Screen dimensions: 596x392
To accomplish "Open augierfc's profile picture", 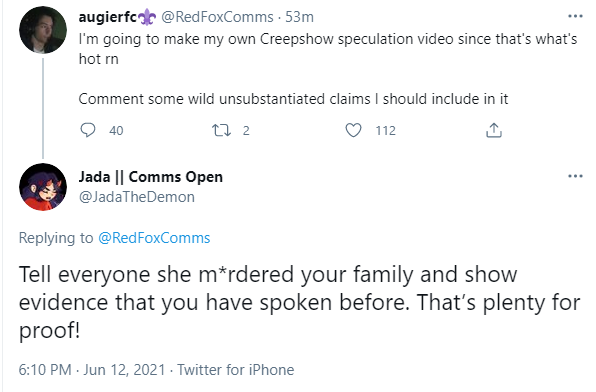I will tap(43, 30).
